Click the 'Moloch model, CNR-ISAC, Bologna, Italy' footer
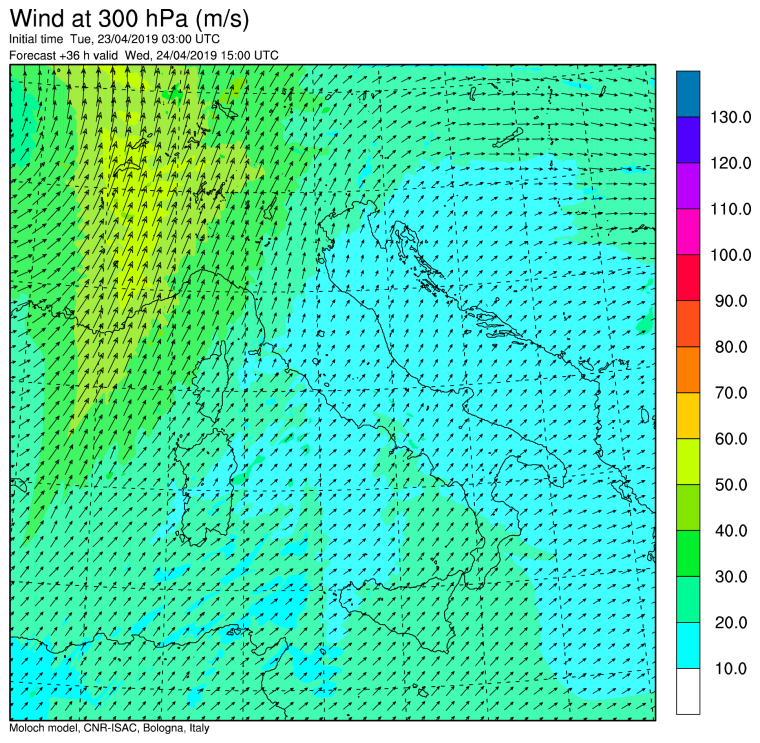Screen dimensions: 760x743 [110, 728]
